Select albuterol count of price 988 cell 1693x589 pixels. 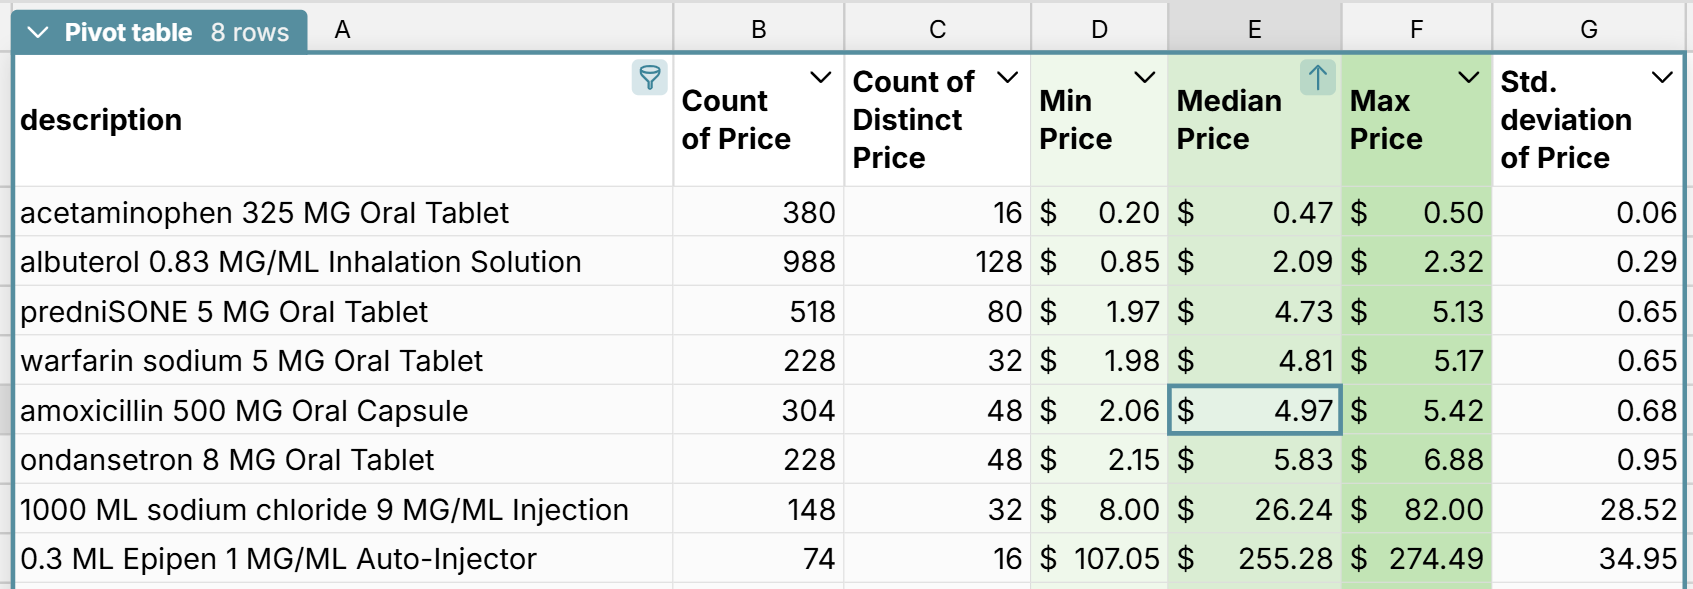759,262
